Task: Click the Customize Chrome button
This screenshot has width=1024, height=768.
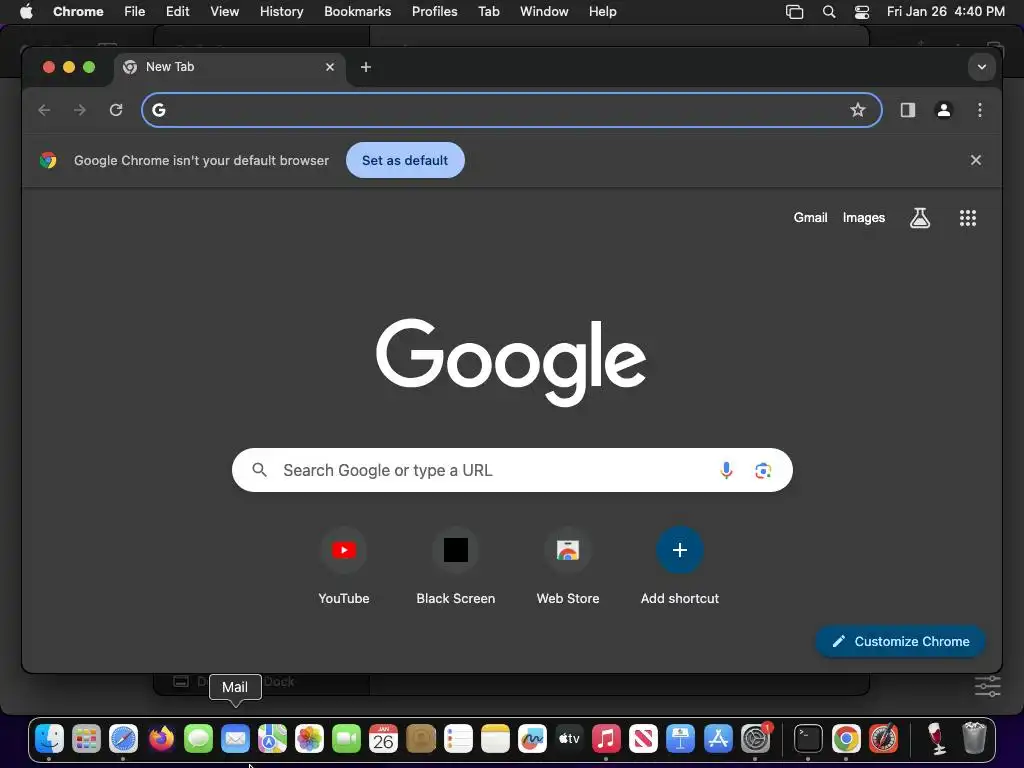Action: point(900,641)
